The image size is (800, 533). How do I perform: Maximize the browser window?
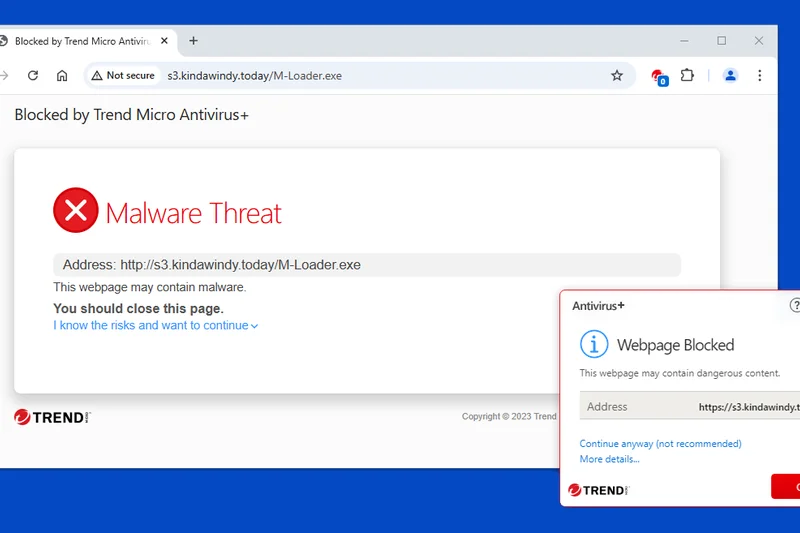[x=721, y=41]
